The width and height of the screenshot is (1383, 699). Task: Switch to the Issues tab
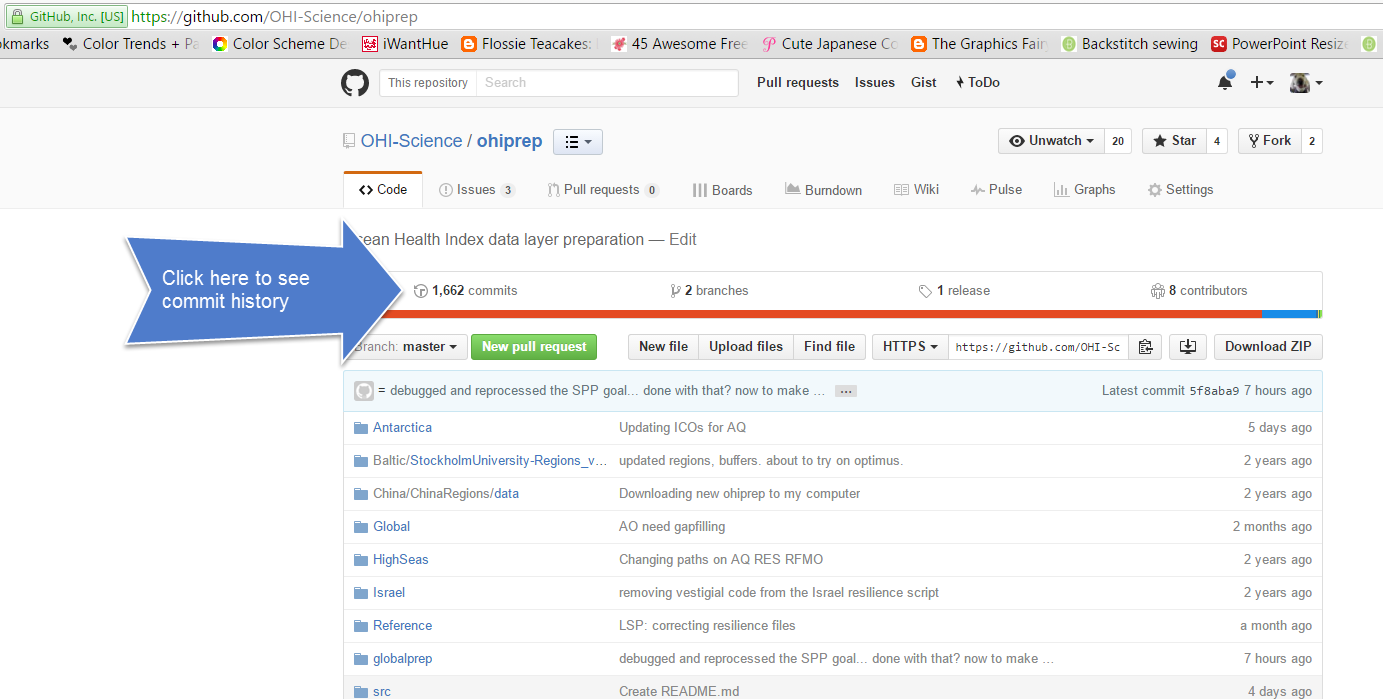(477, 190)
